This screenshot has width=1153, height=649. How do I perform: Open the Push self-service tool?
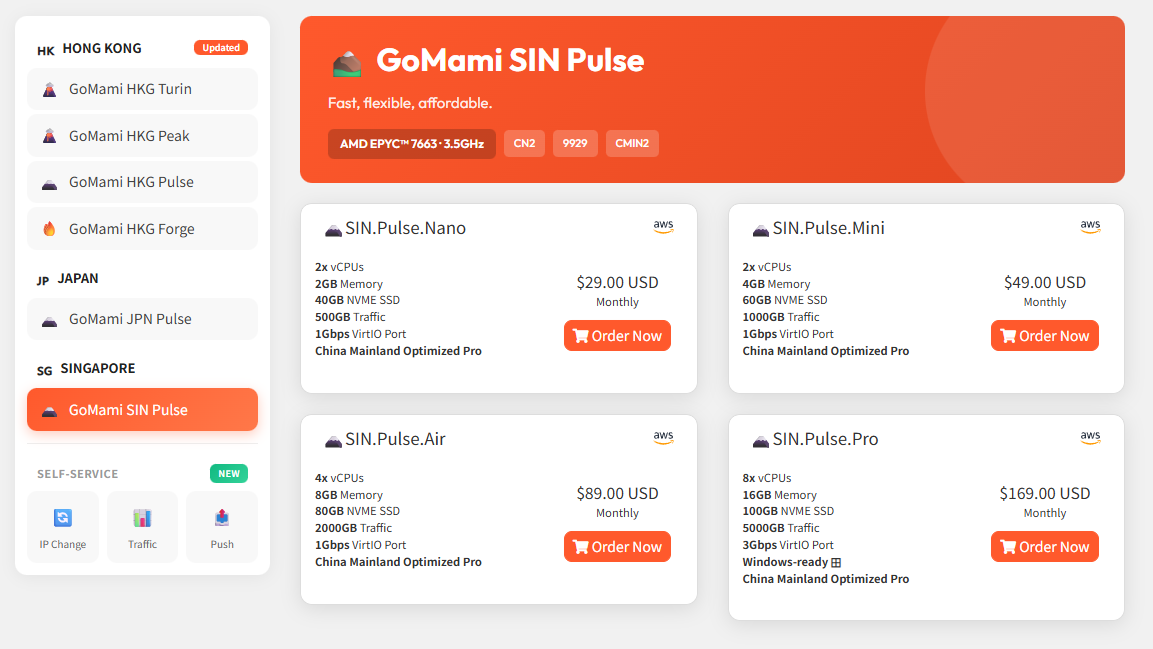click(x=222, y=526)
